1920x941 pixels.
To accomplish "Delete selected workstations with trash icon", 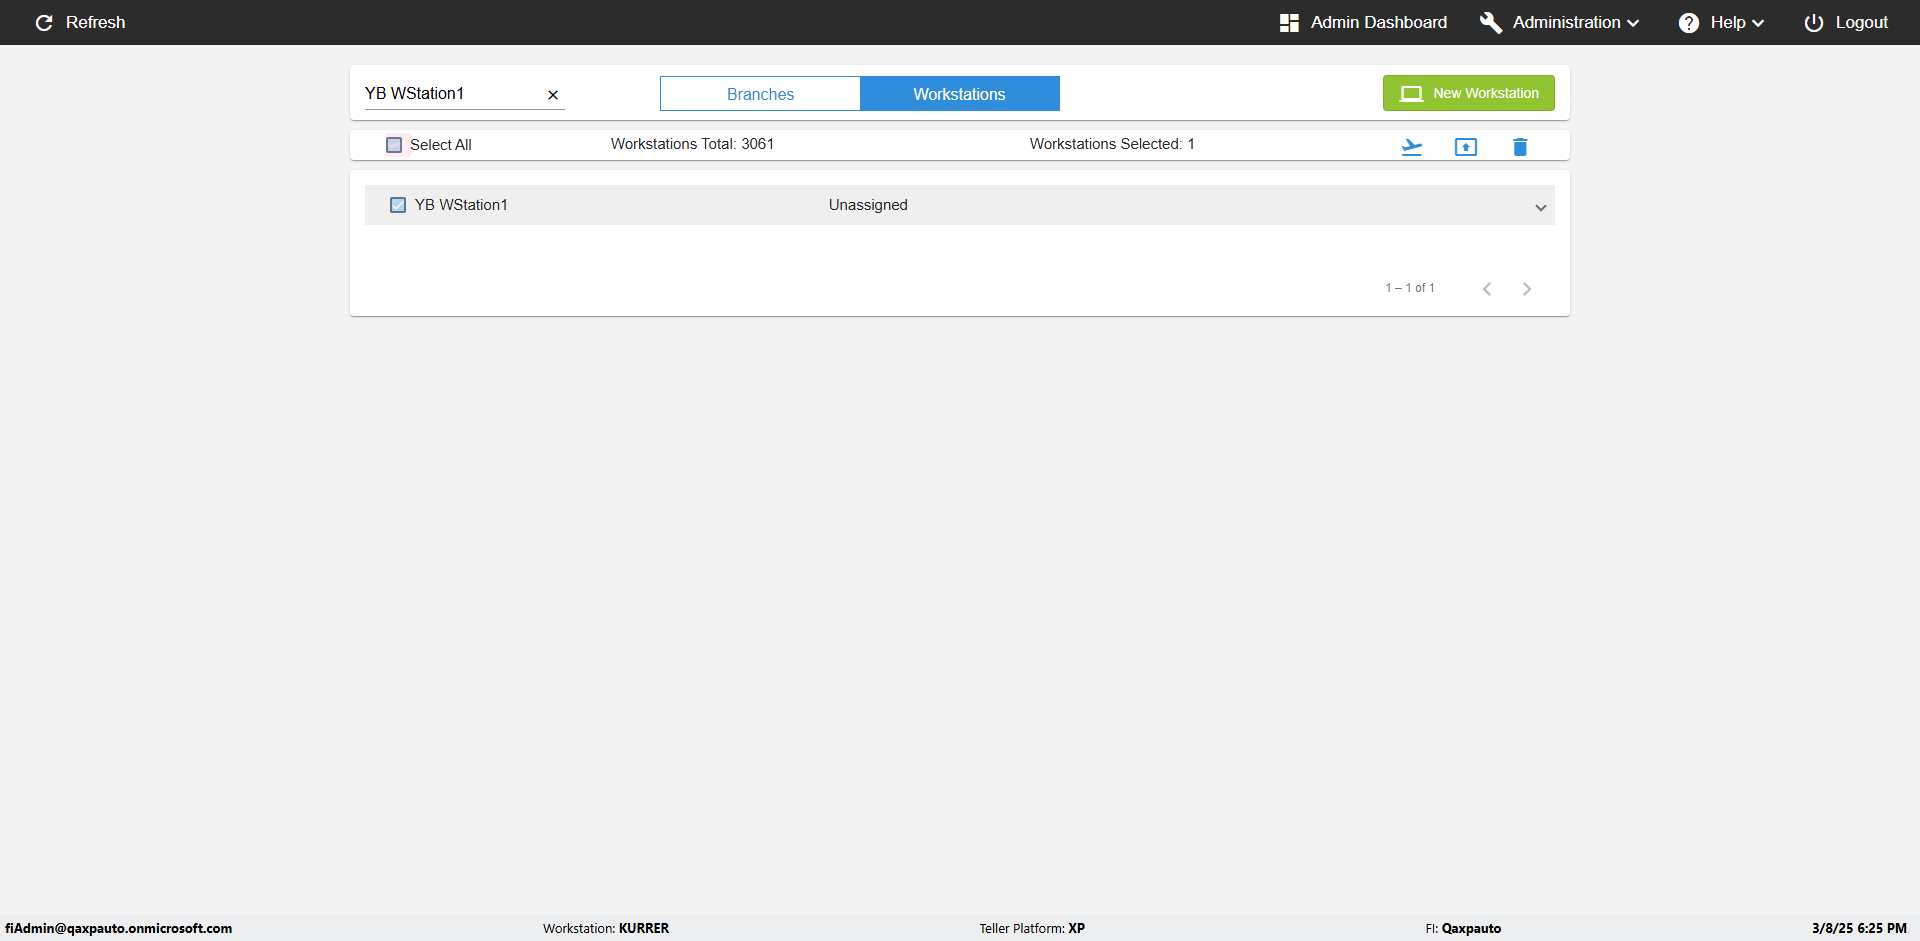I will pos(1520,147).
